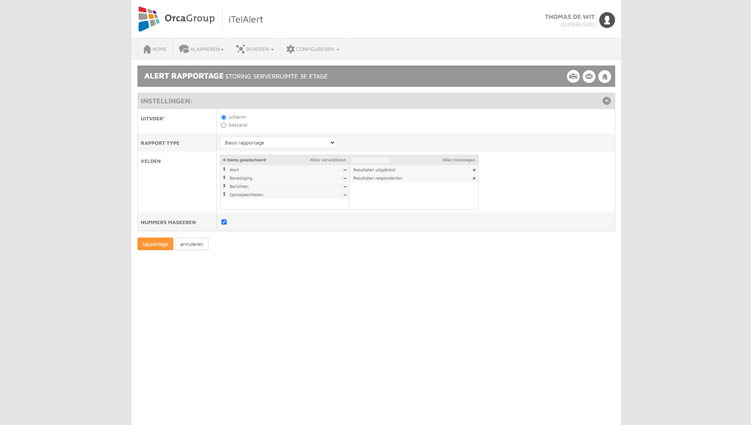This screenshot has height=425, width=751.
Task: Remove the Berichten field with its minus icon
Action: [x=345, y=186]
